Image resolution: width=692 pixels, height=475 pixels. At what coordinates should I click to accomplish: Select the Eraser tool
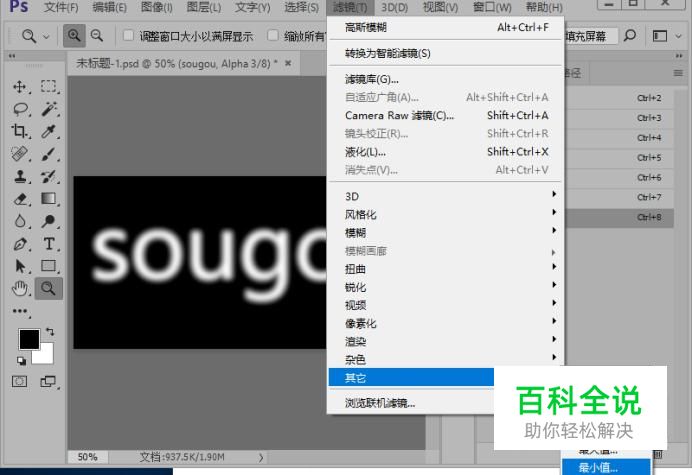pos(20,199)
